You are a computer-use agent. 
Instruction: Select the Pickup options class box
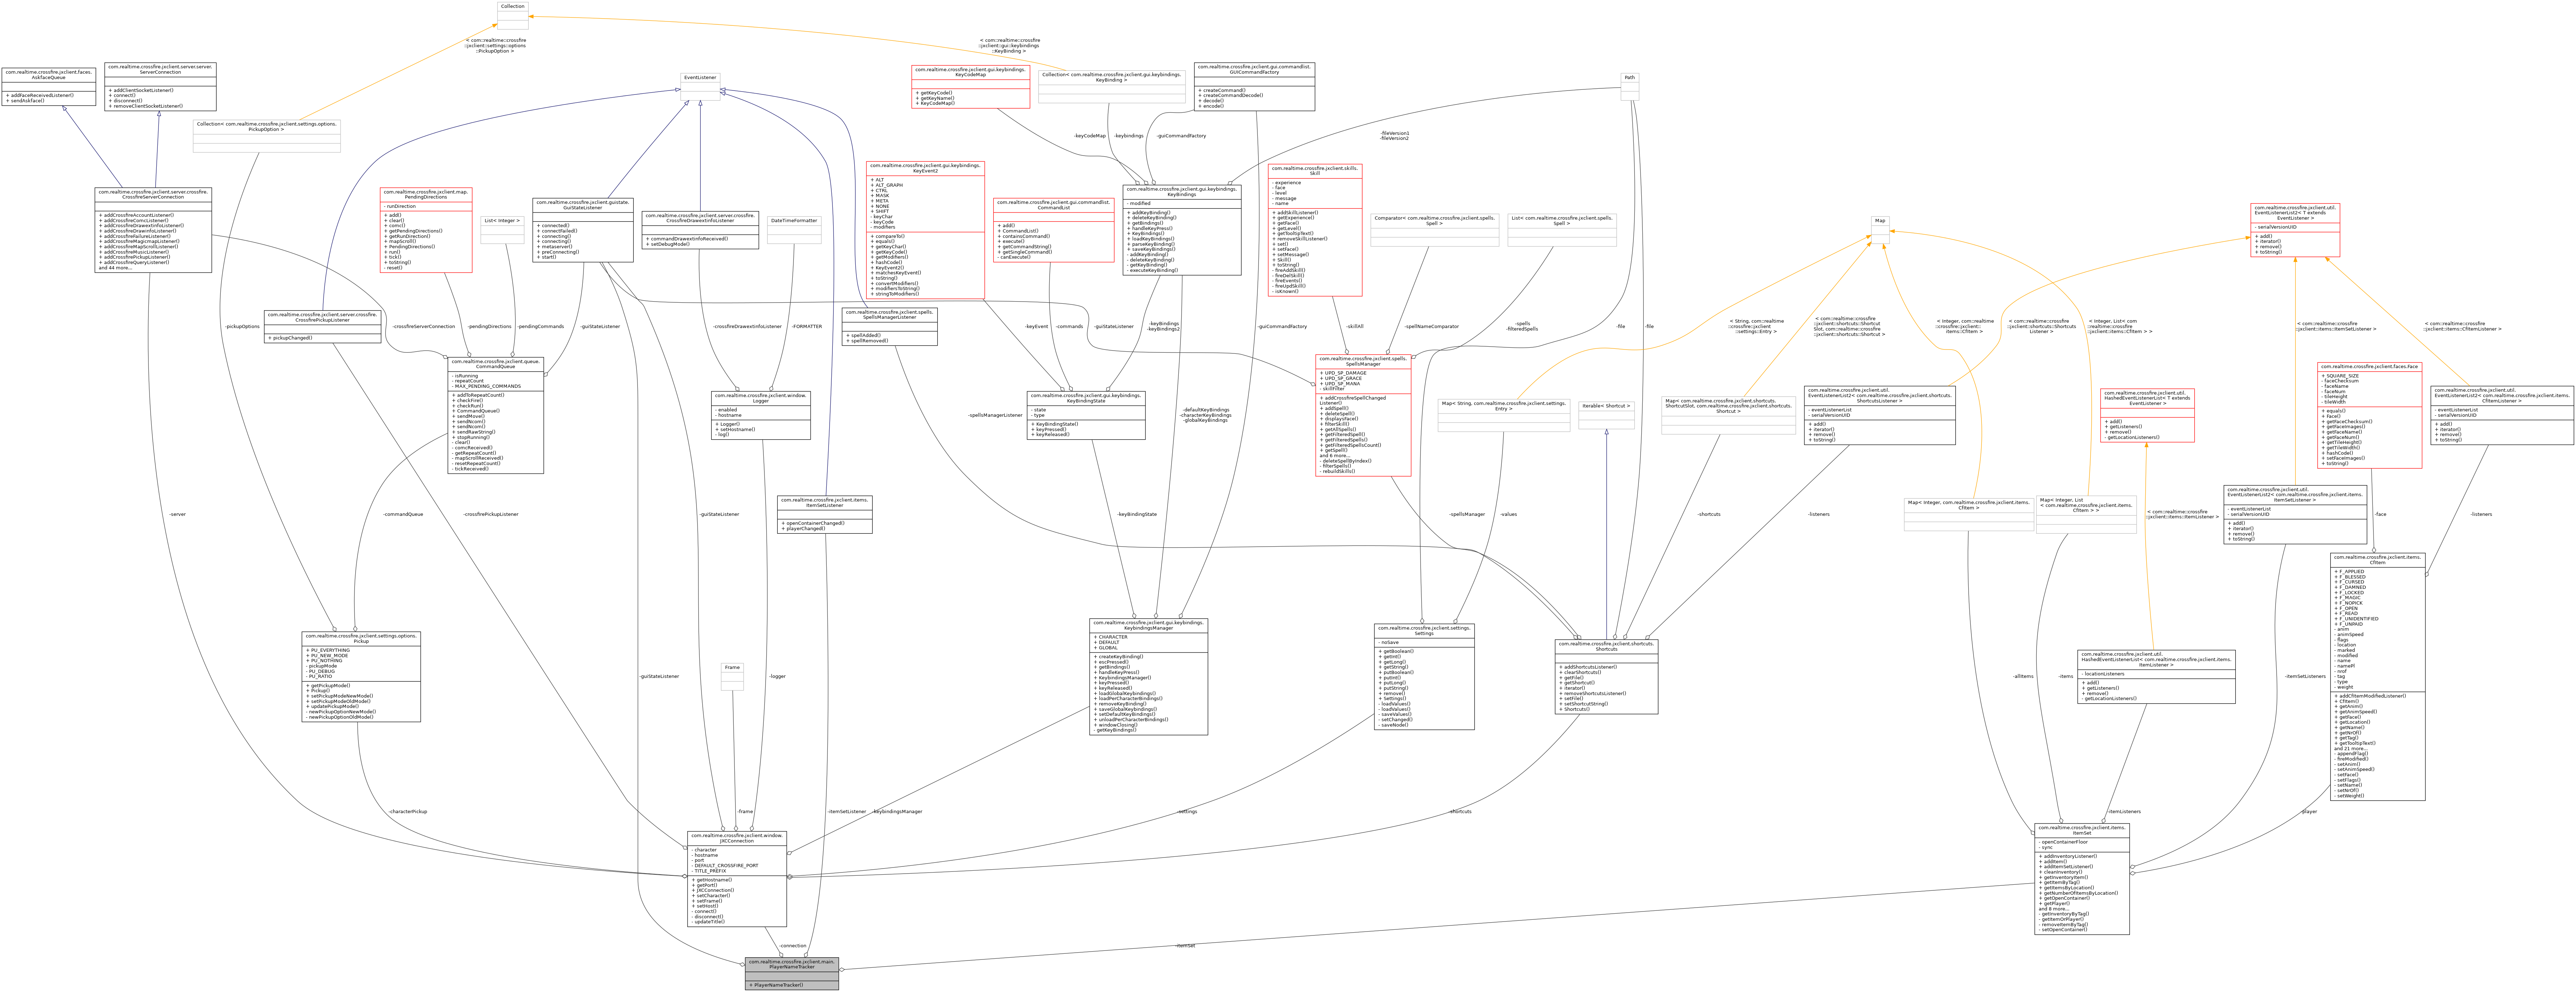point(361,677)
